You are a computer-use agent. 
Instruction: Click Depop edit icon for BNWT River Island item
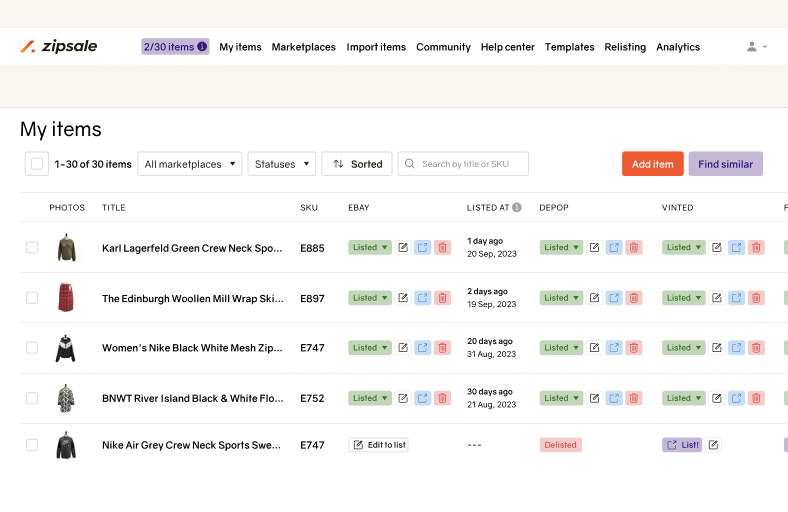click(x=594, y=398)
